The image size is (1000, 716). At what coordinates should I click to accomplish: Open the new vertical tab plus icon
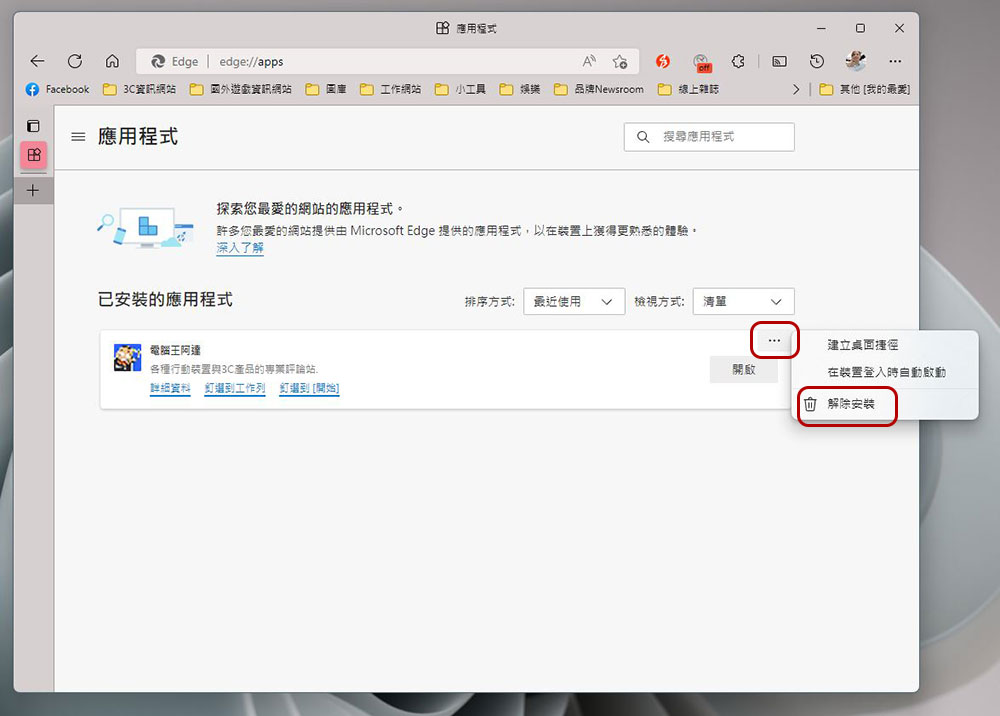[33, 190]
